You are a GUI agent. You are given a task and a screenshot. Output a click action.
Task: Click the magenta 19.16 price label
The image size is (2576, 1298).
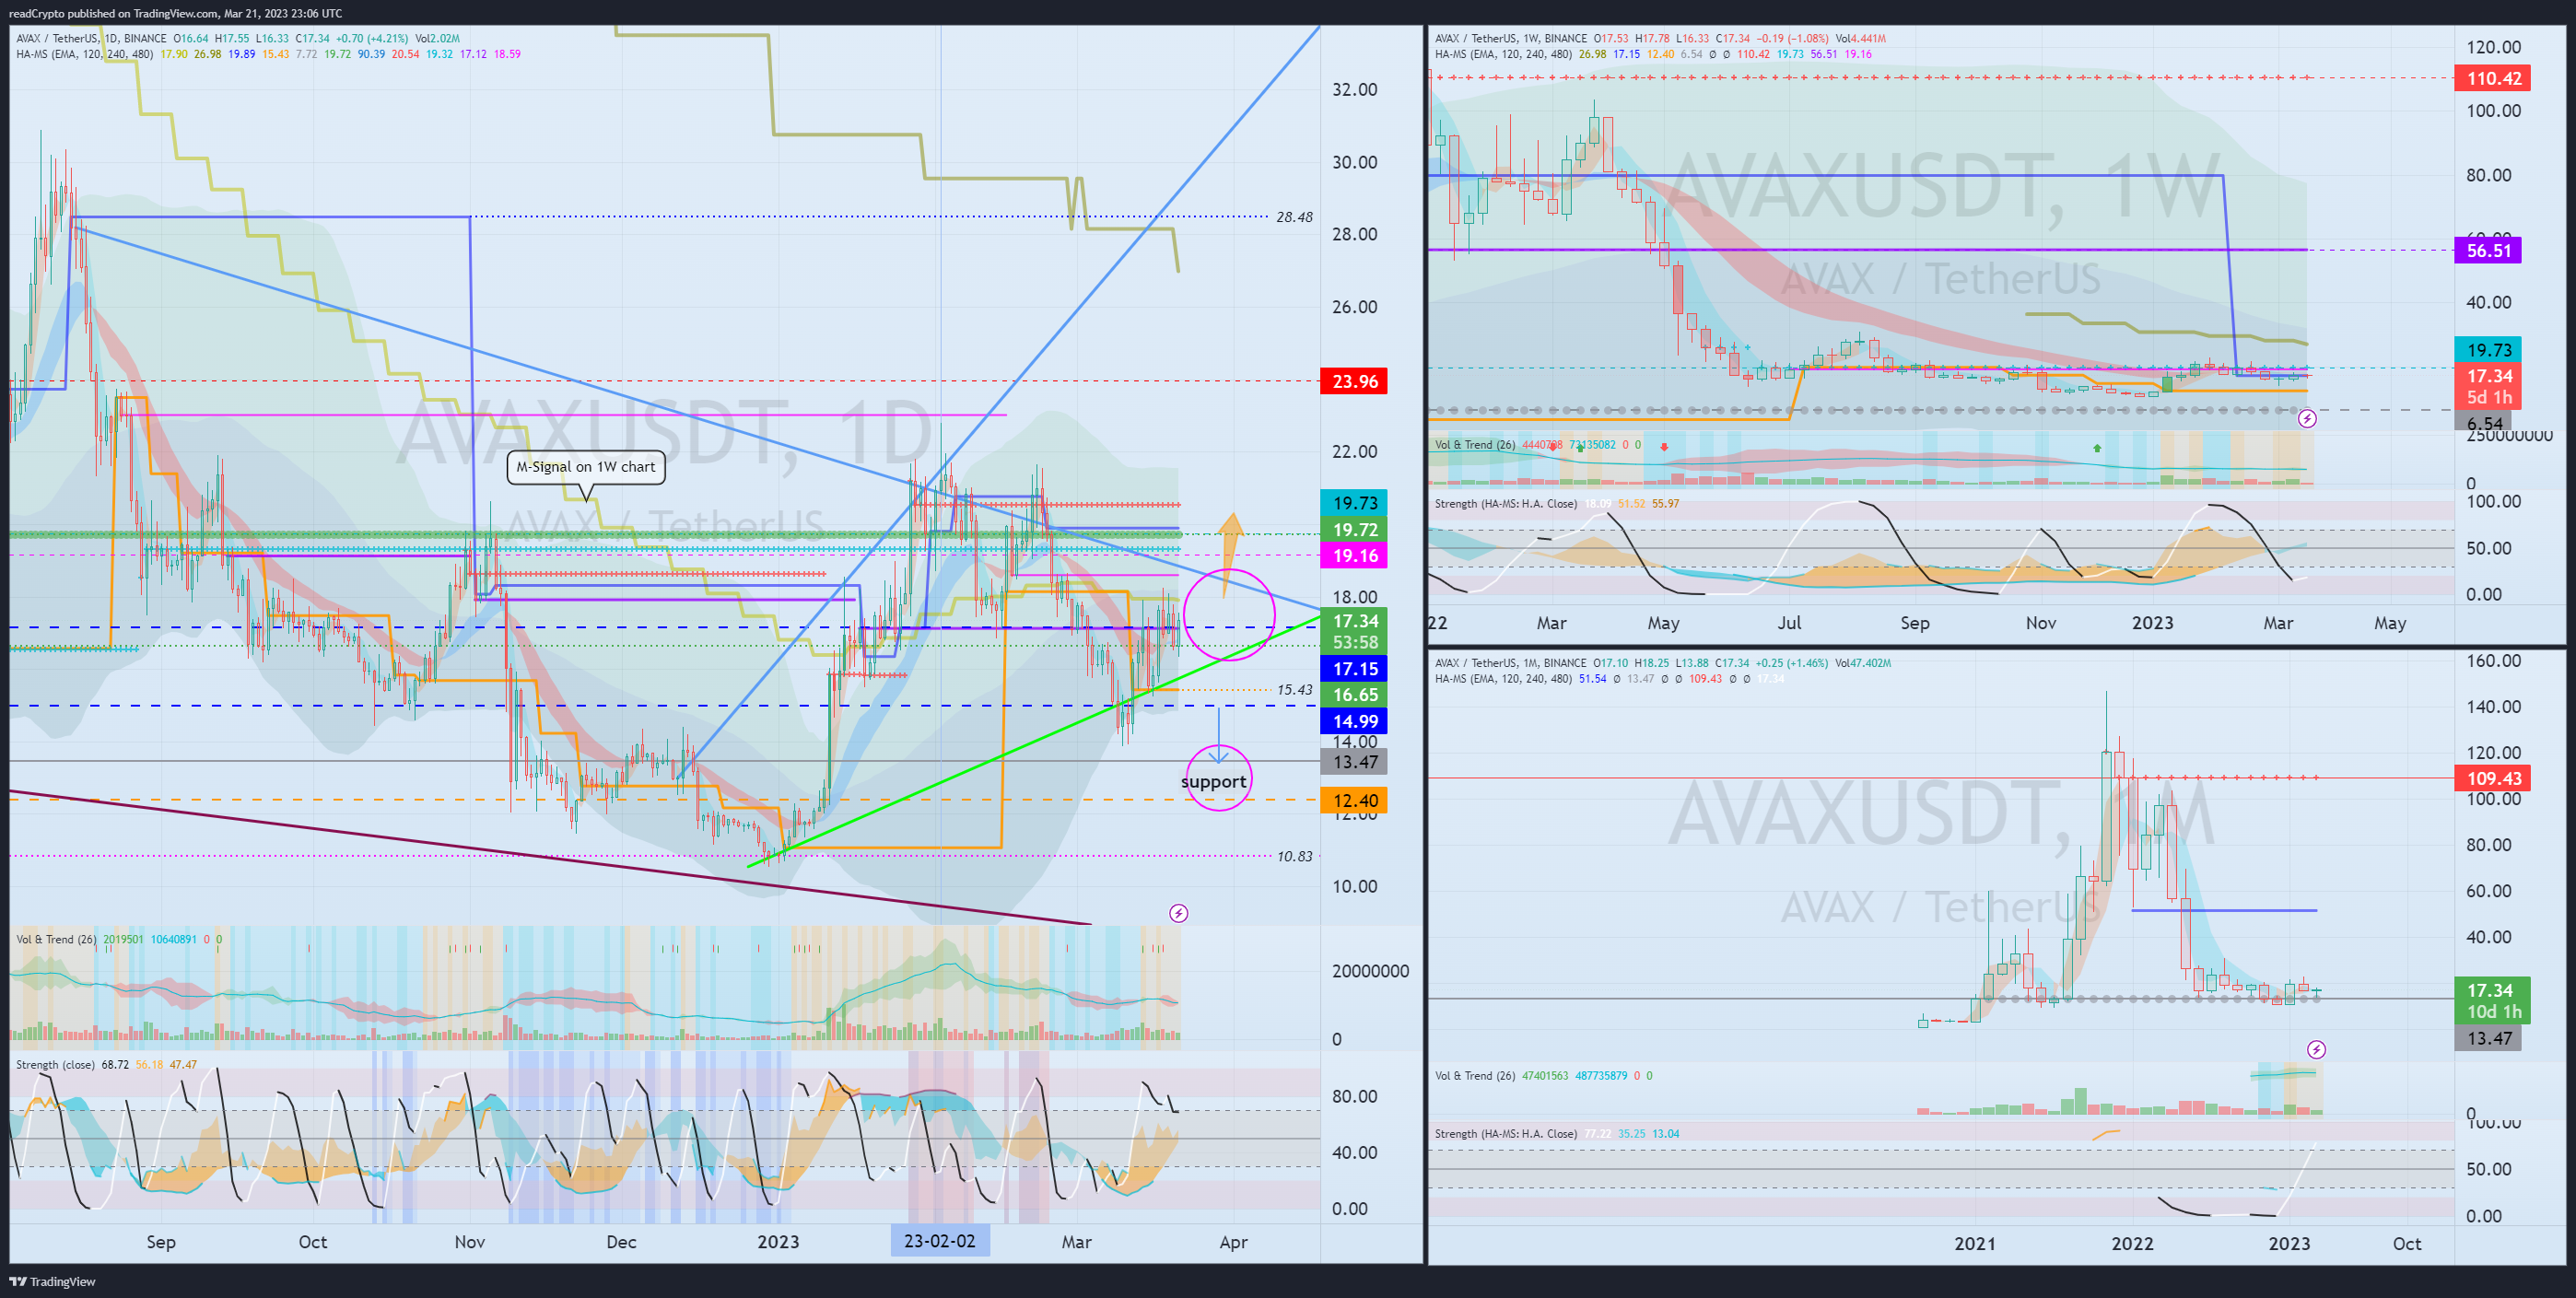(x=1354, y=555)
